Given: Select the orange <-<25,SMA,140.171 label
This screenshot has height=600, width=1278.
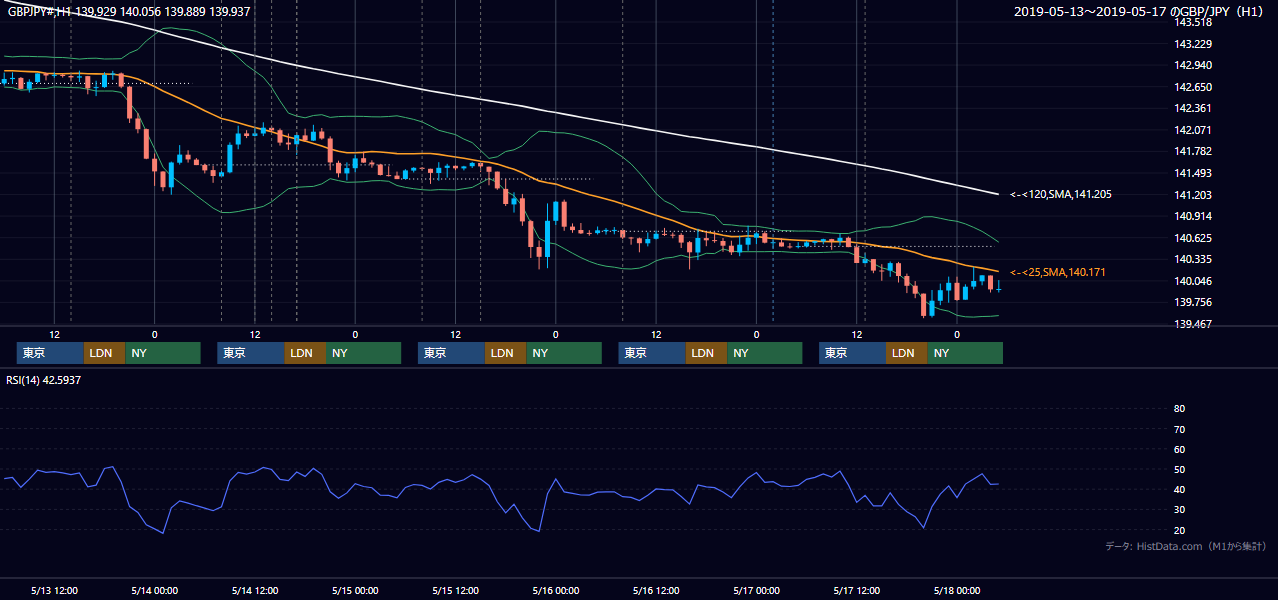Looking at the screenshot, I should point(1056,272).
